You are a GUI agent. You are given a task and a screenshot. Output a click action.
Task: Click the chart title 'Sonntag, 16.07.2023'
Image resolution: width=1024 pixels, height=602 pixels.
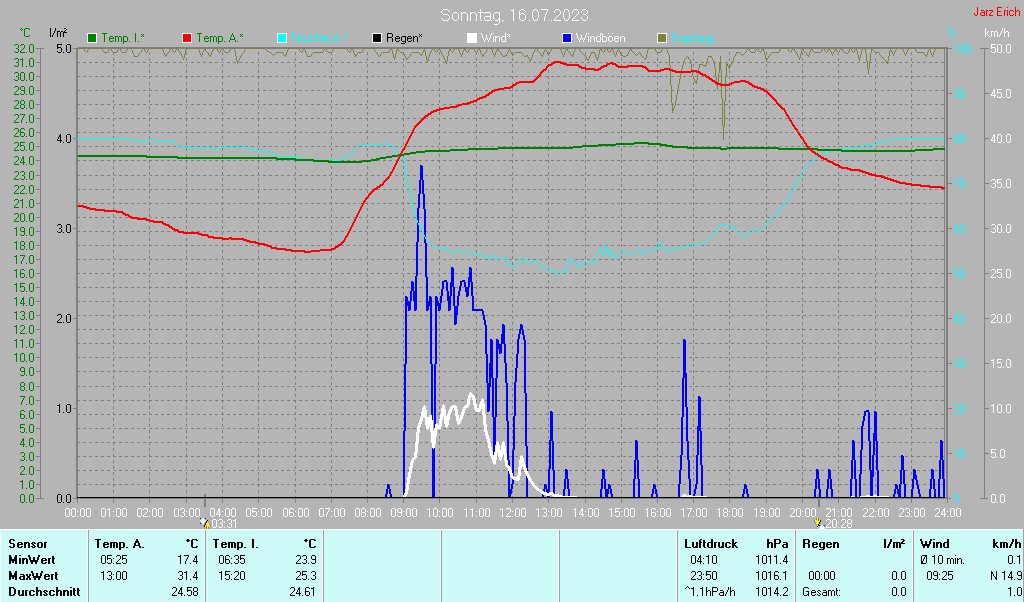[x=514, y=15]
